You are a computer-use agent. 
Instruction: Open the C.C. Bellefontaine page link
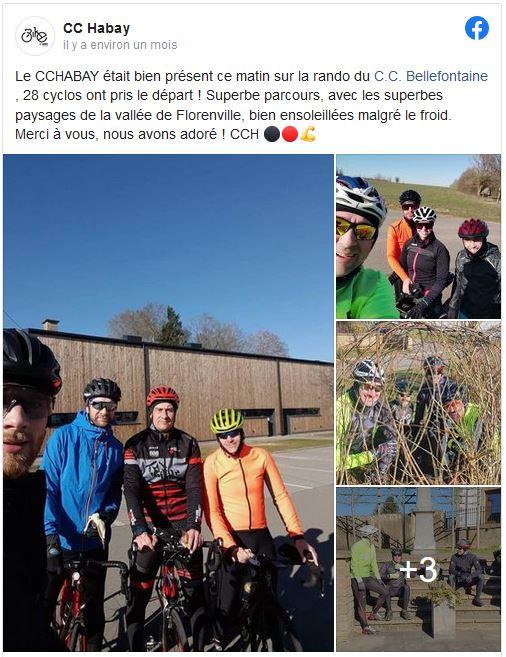431,76
